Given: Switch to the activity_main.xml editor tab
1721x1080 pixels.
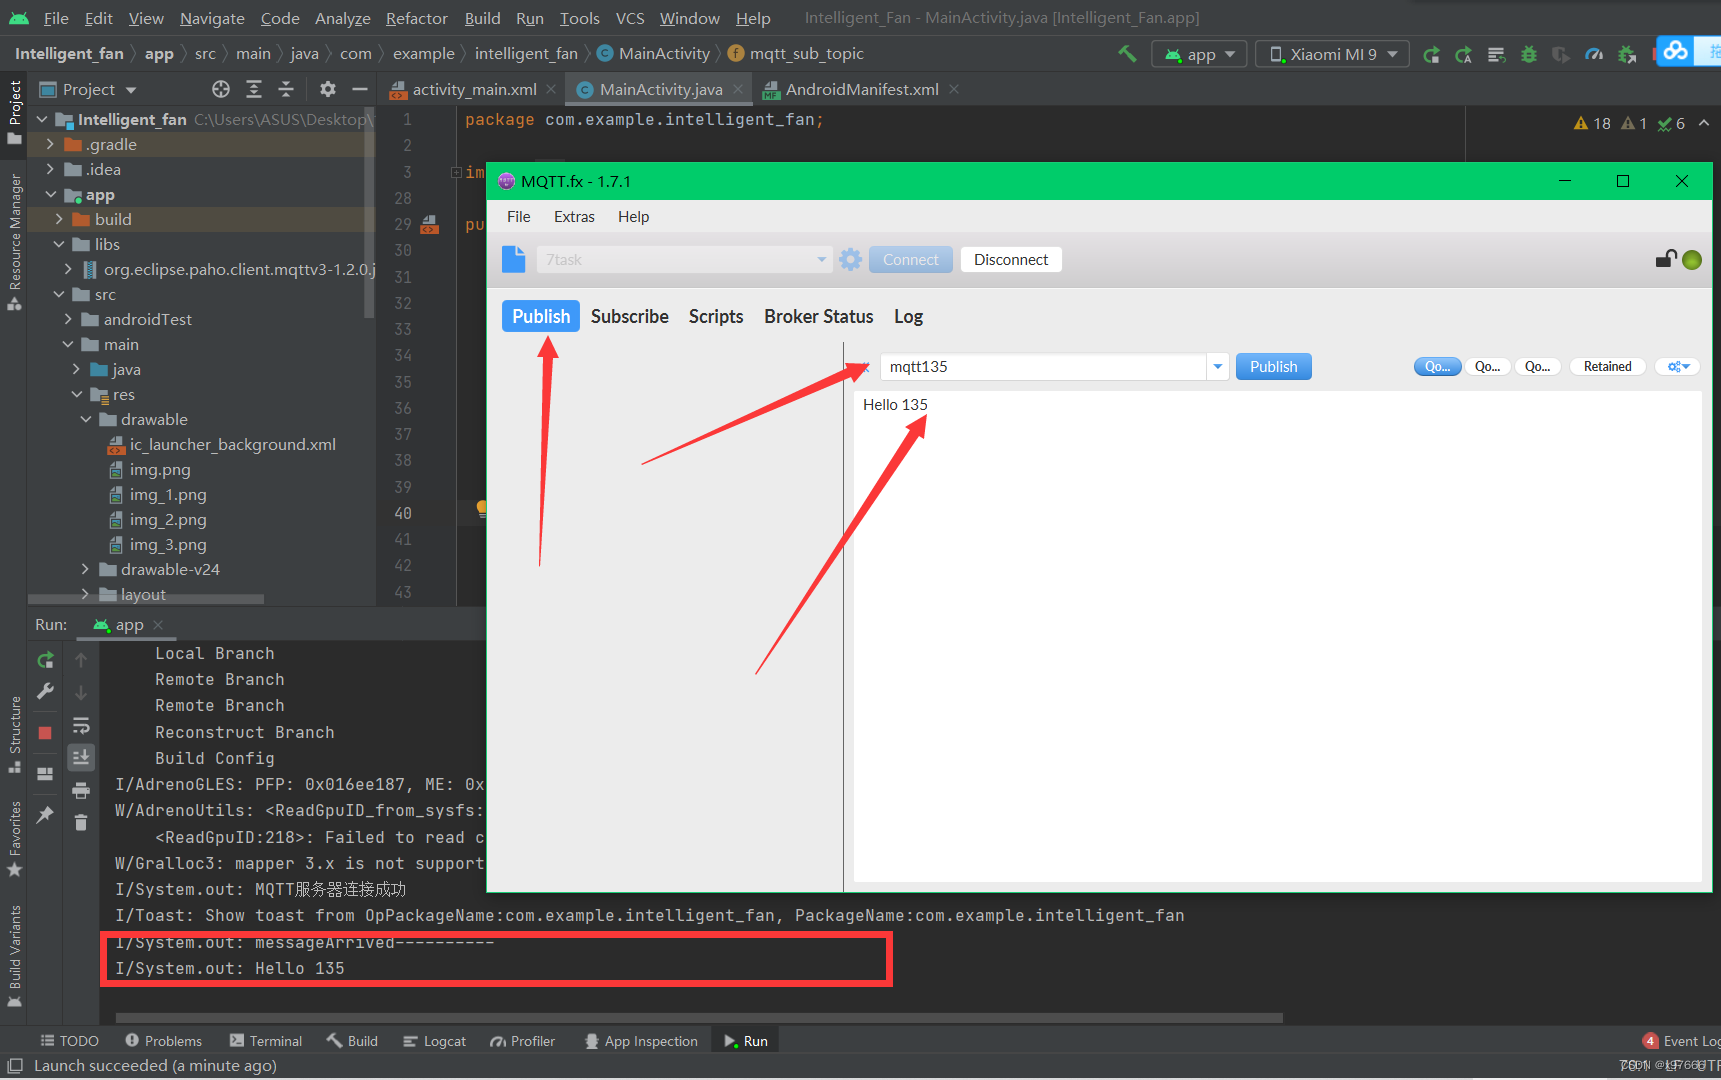Looking at the screenshot, I should click(473, 89).
